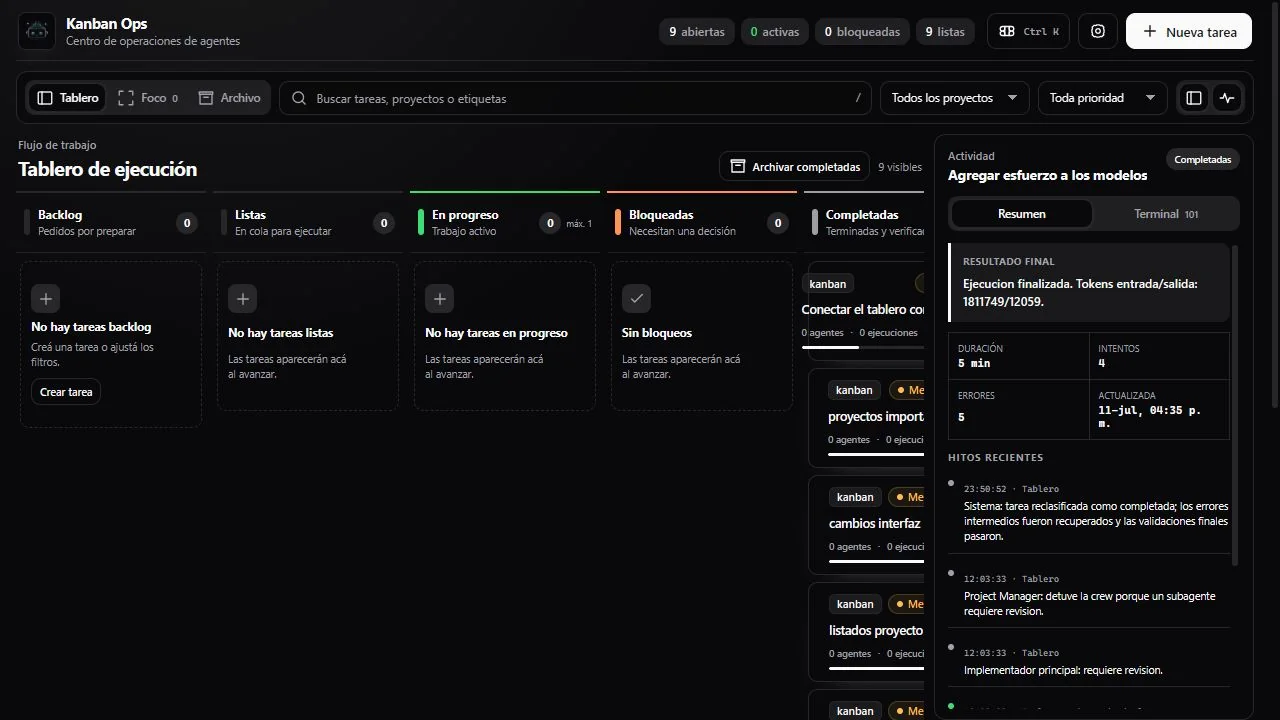Click the Implementador principal milestone entry
The height and width of the screenshot is (720, 1280).
1090,662
